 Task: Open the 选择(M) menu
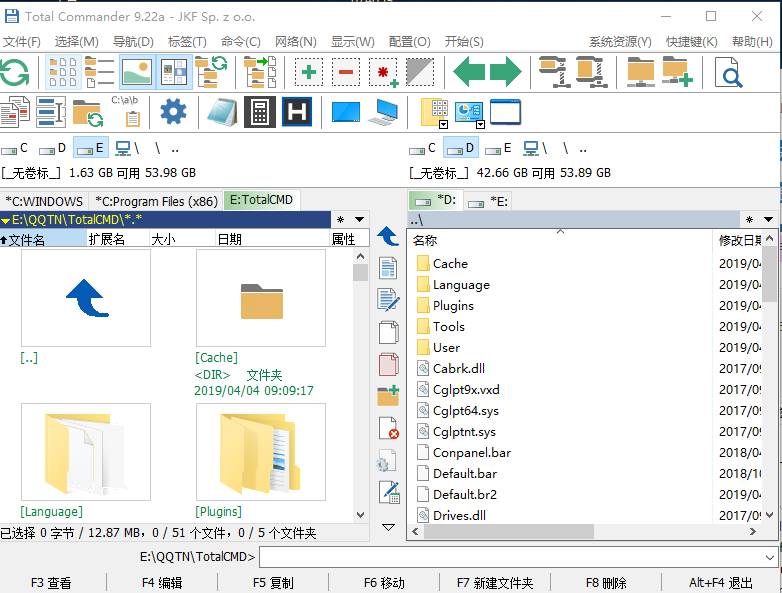tap(76, 42)
